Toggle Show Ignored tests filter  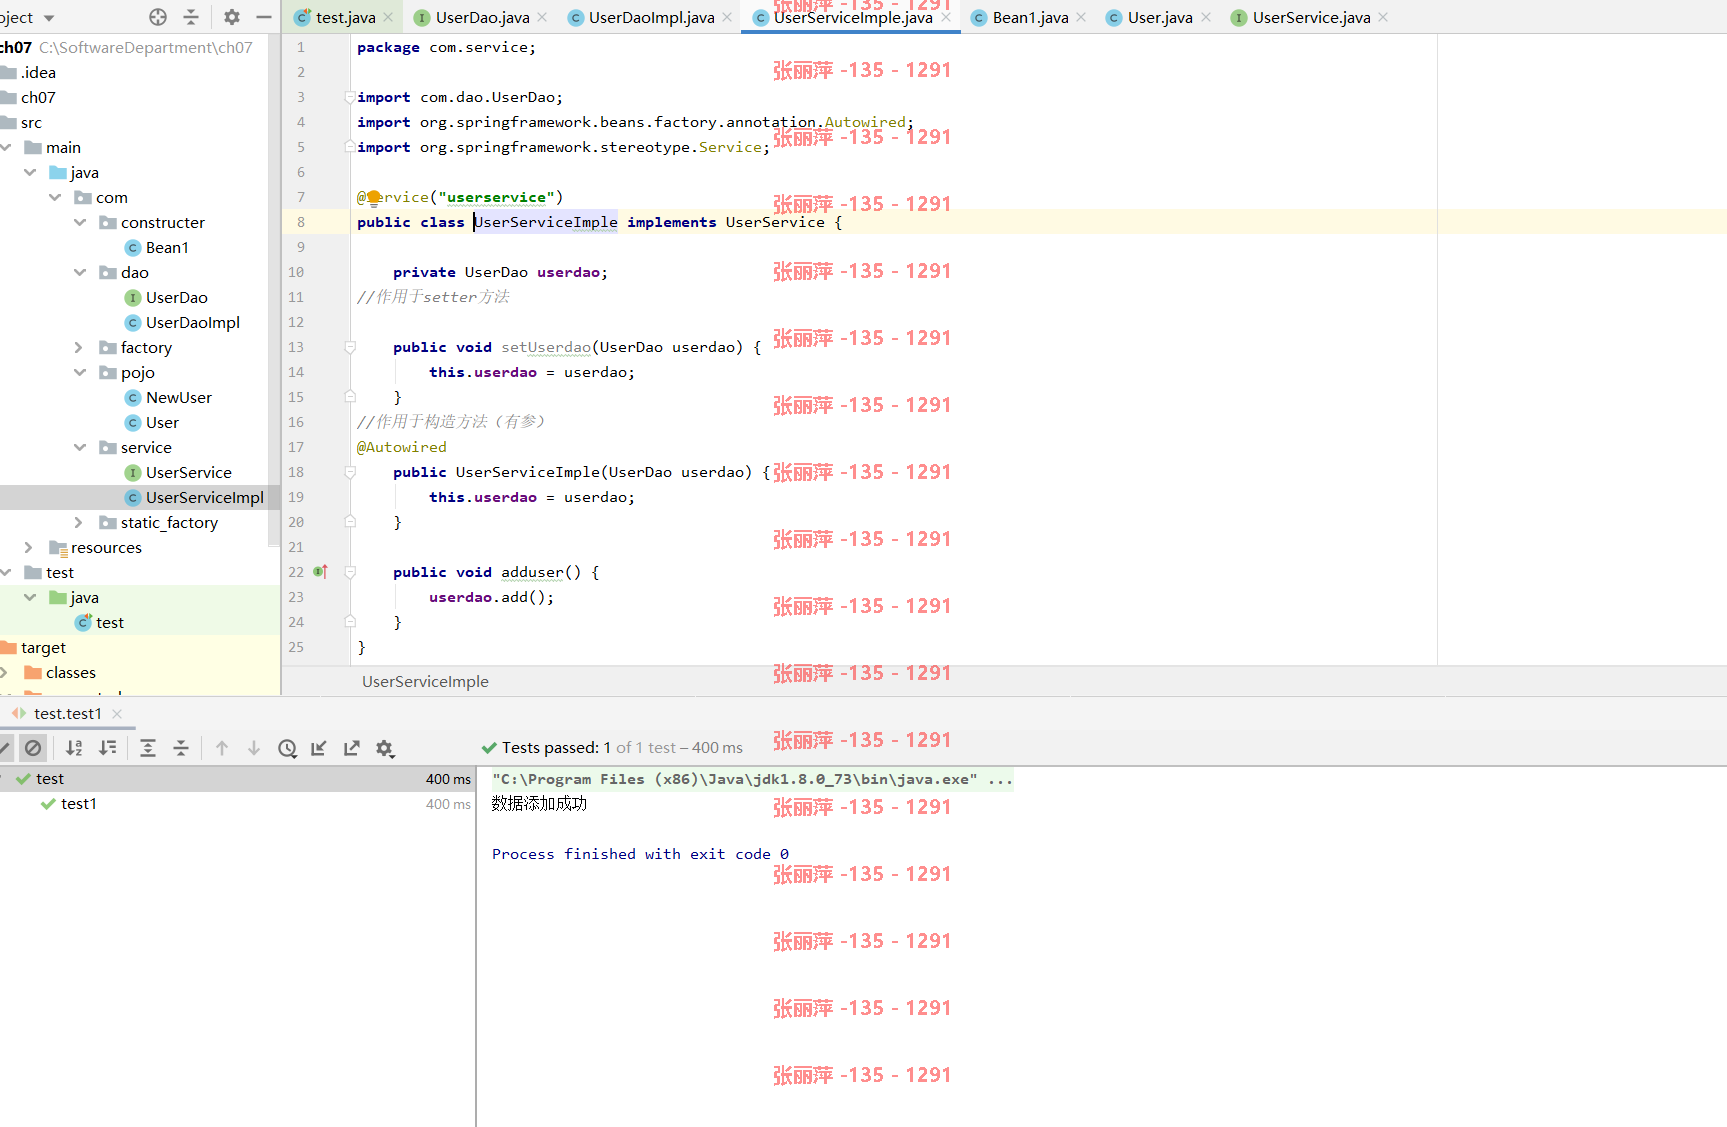click(33, 748)
